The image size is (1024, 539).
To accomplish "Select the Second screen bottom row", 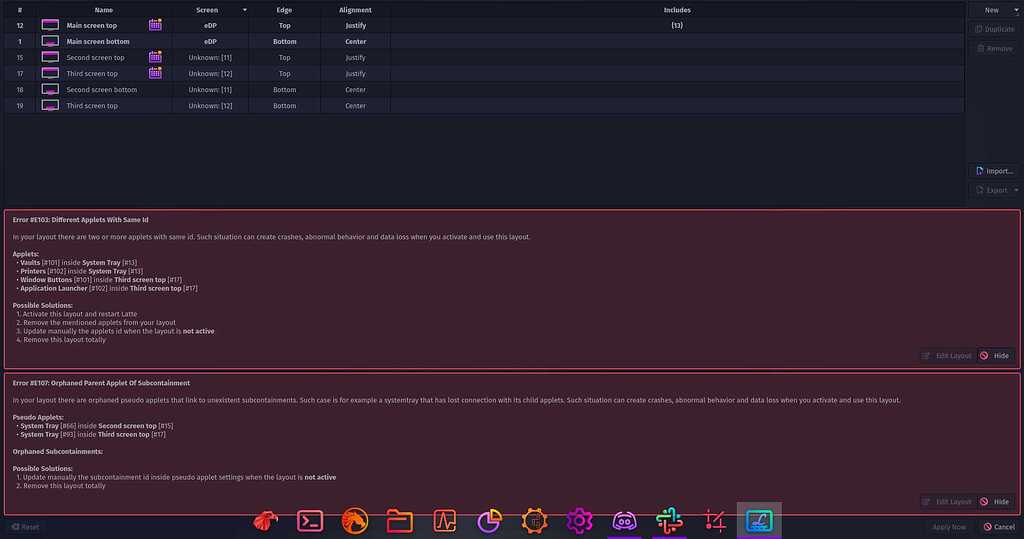I will [101, 90].
